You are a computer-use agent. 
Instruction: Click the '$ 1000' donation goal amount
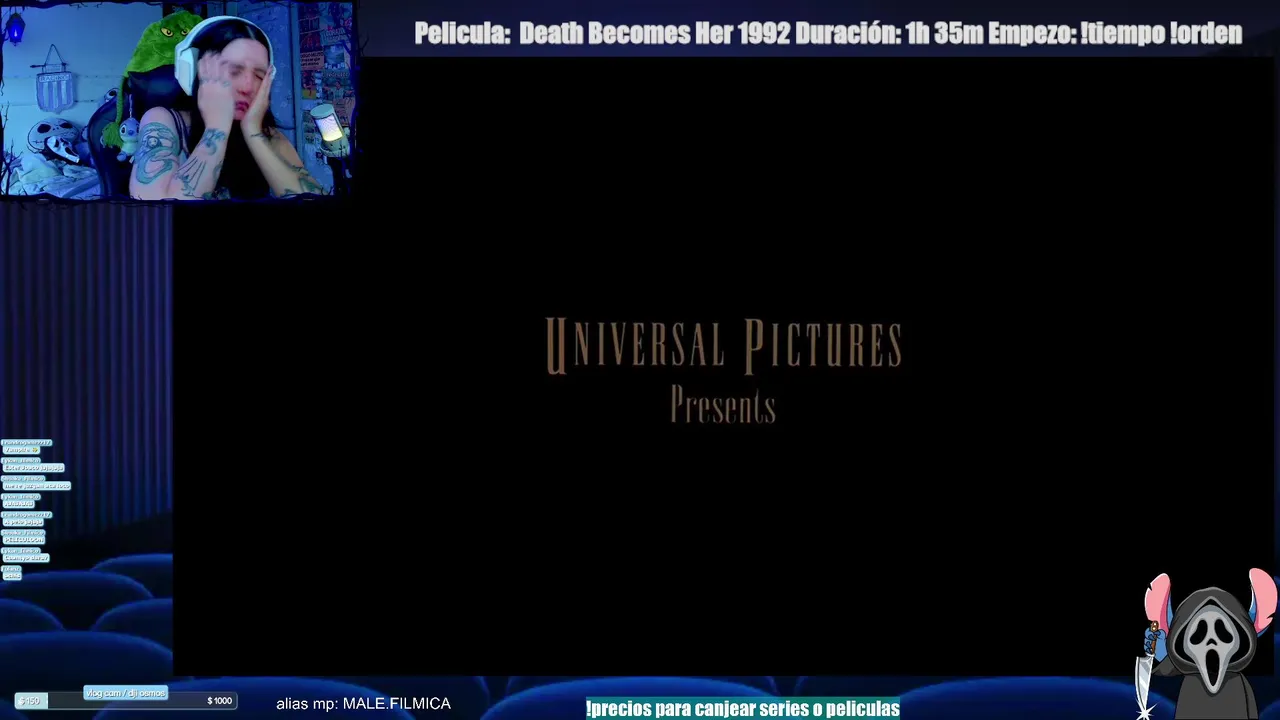(x=219, y=701)
